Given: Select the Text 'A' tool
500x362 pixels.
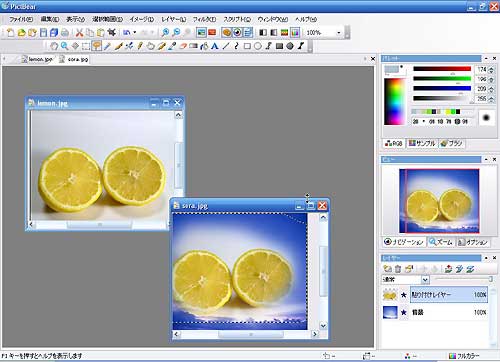Looking at the screenshot, I should pos(215,46).
